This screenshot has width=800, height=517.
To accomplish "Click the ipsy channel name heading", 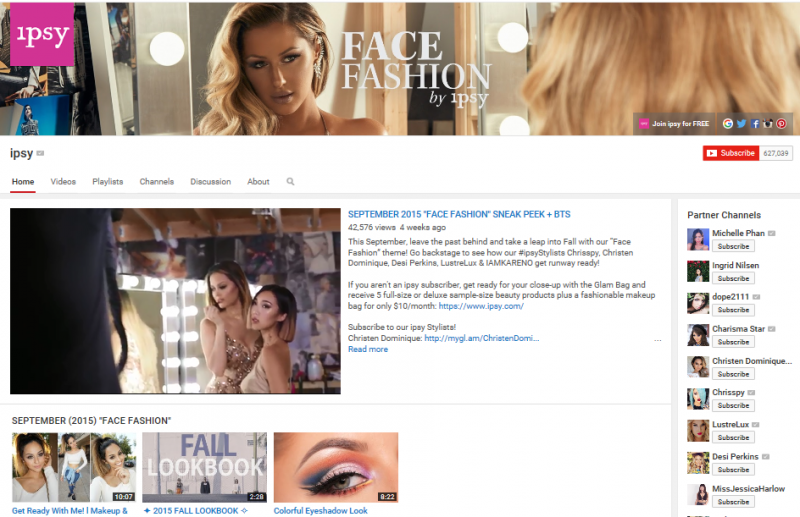I will click(21, 153).
